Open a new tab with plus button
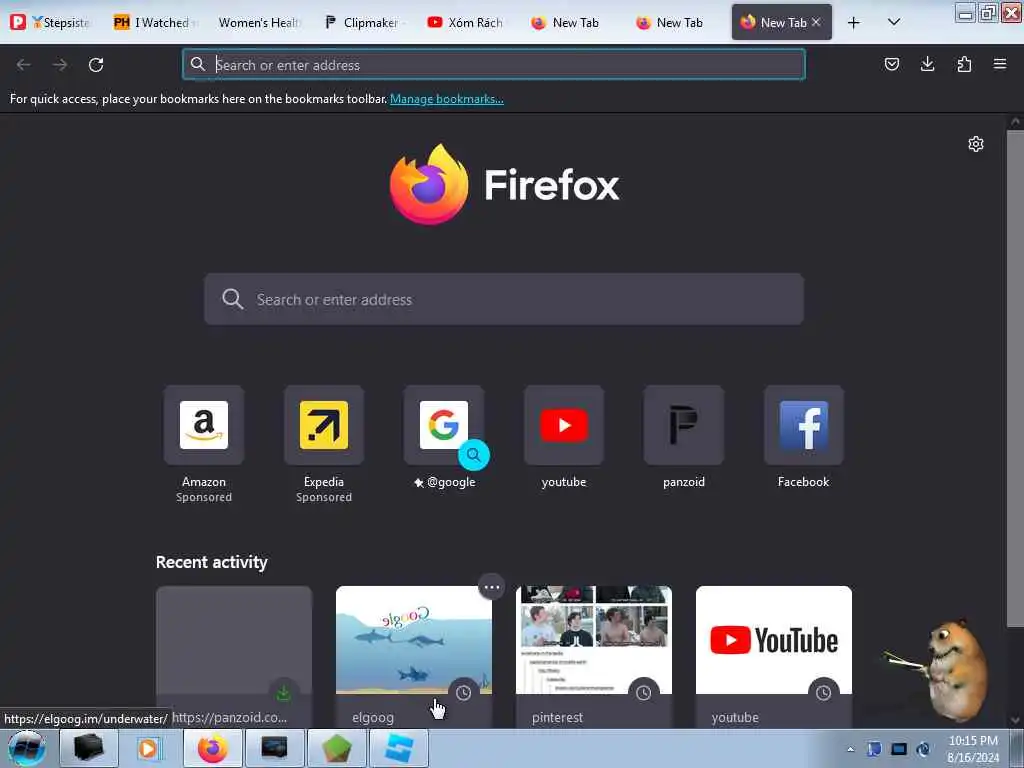This screenshot has height=768, width=1024. 854,23
